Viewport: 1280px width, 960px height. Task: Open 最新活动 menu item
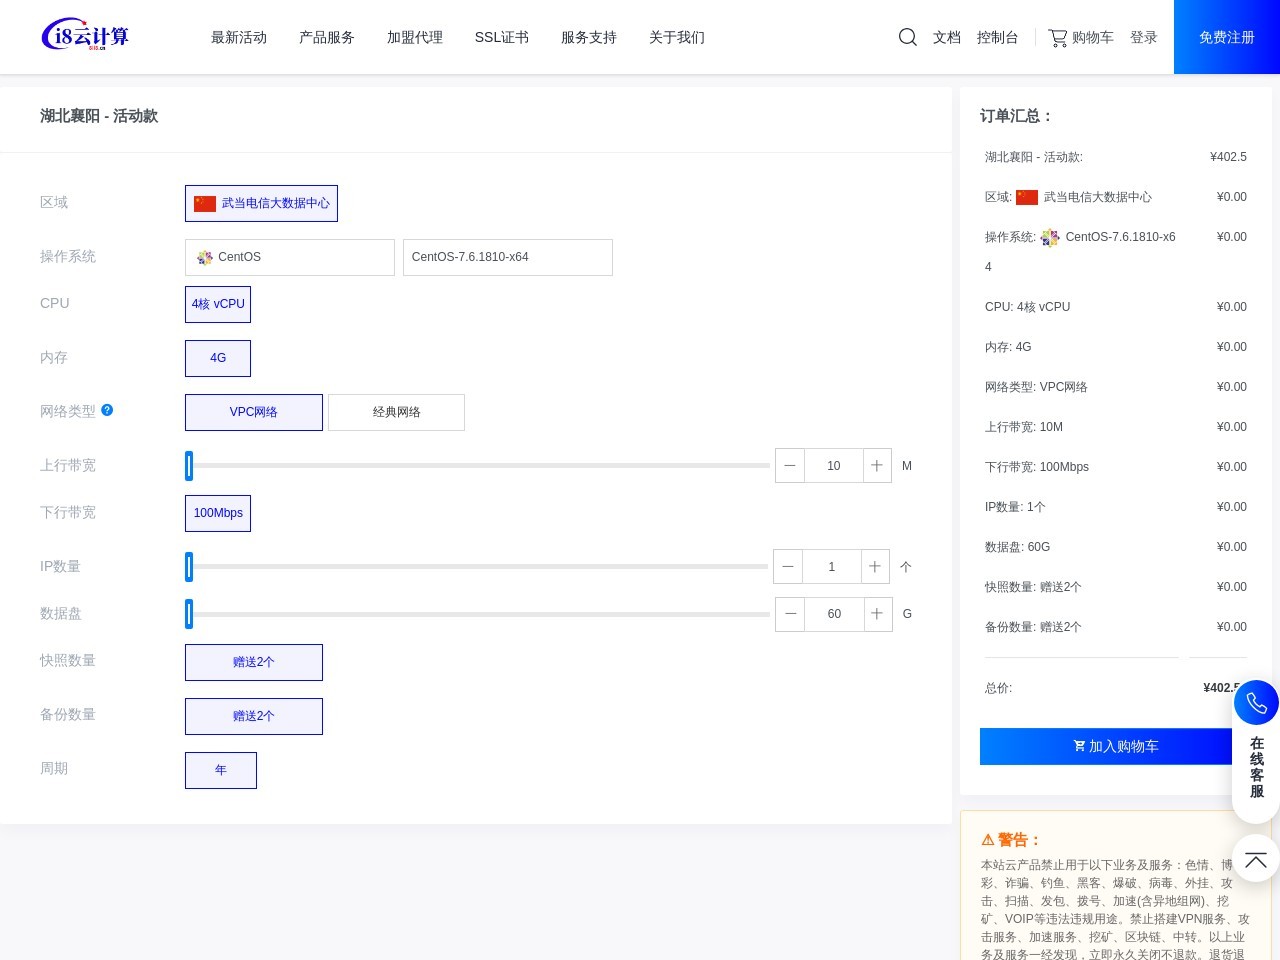pos(239,37)
